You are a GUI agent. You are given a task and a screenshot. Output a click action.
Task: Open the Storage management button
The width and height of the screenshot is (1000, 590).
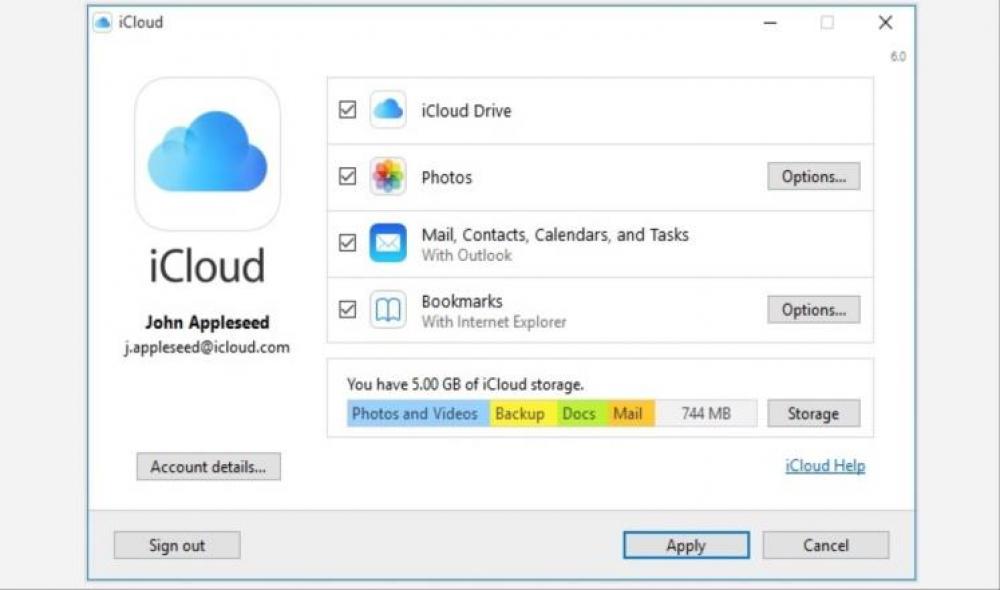pyautogui.click(x=813, y=414)
